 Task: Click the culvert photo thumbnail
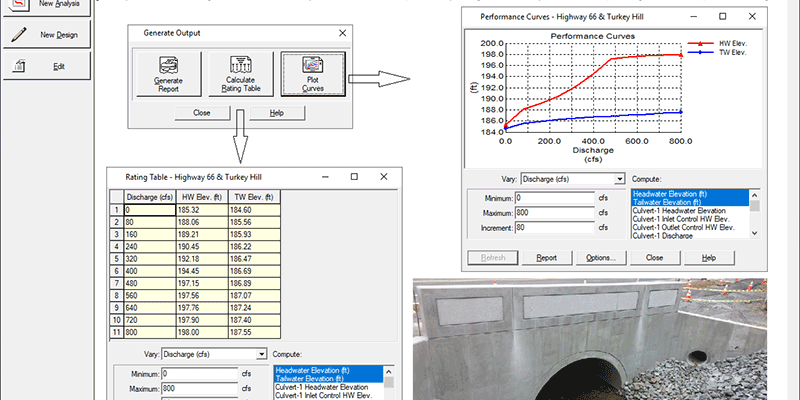pyautogui.click(x=590, y=339)
